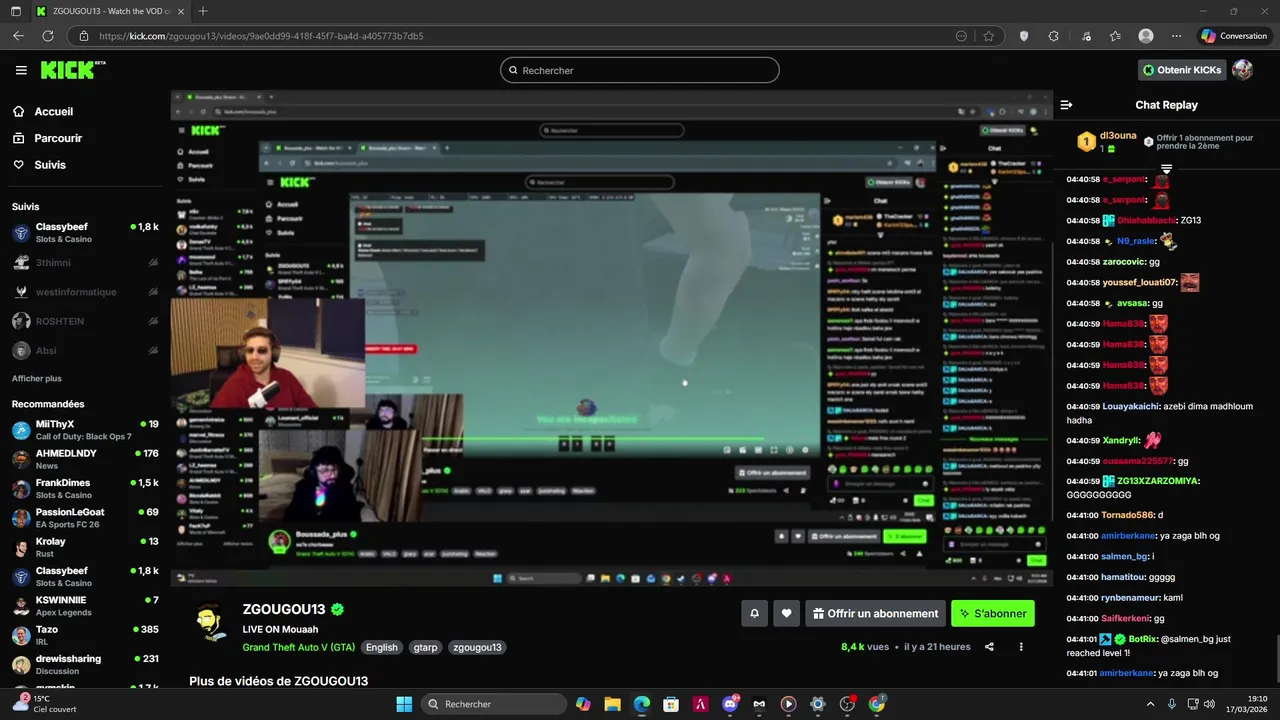This screenshot has height=720, width=1280.
Task: Open the hamburger sidebar menu
Action: coord(21,70)
